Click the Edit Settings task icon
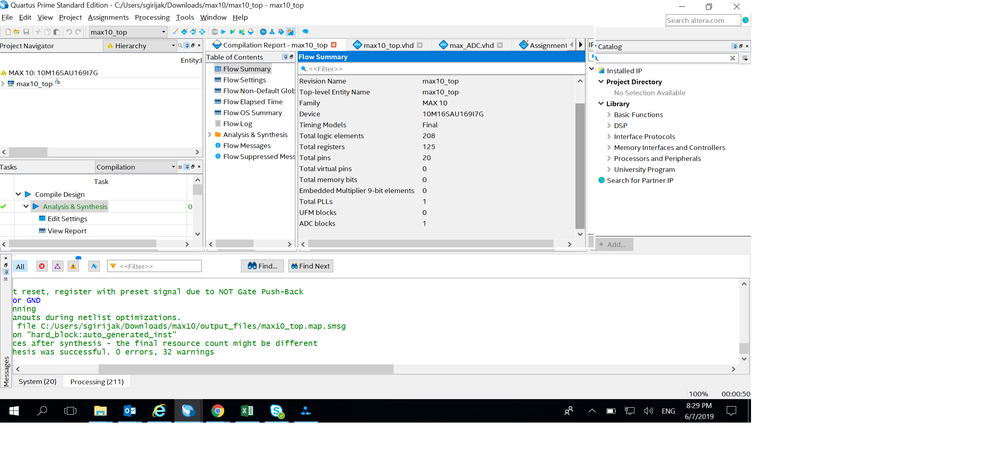Viewport: 999px width, 472px height. (42, 219)
